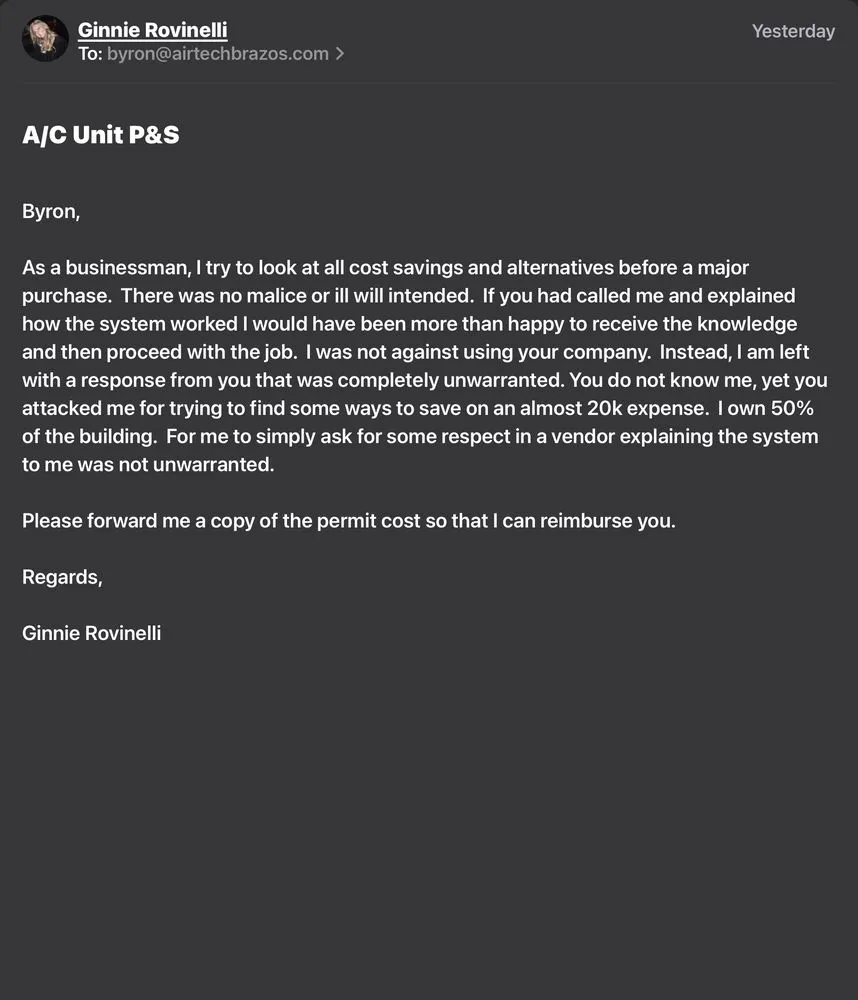
Task: Click the "I own 50%" text
Action: click(x=755, y=409)
